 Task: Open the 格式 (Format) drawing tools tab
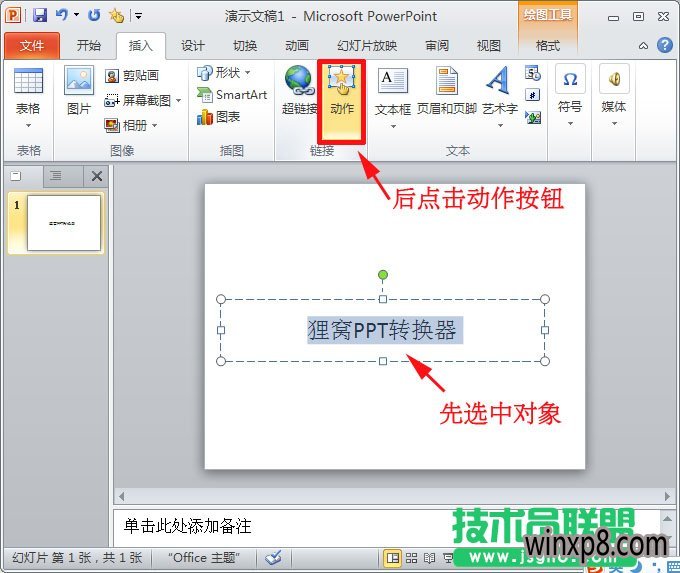click(548, 46)
